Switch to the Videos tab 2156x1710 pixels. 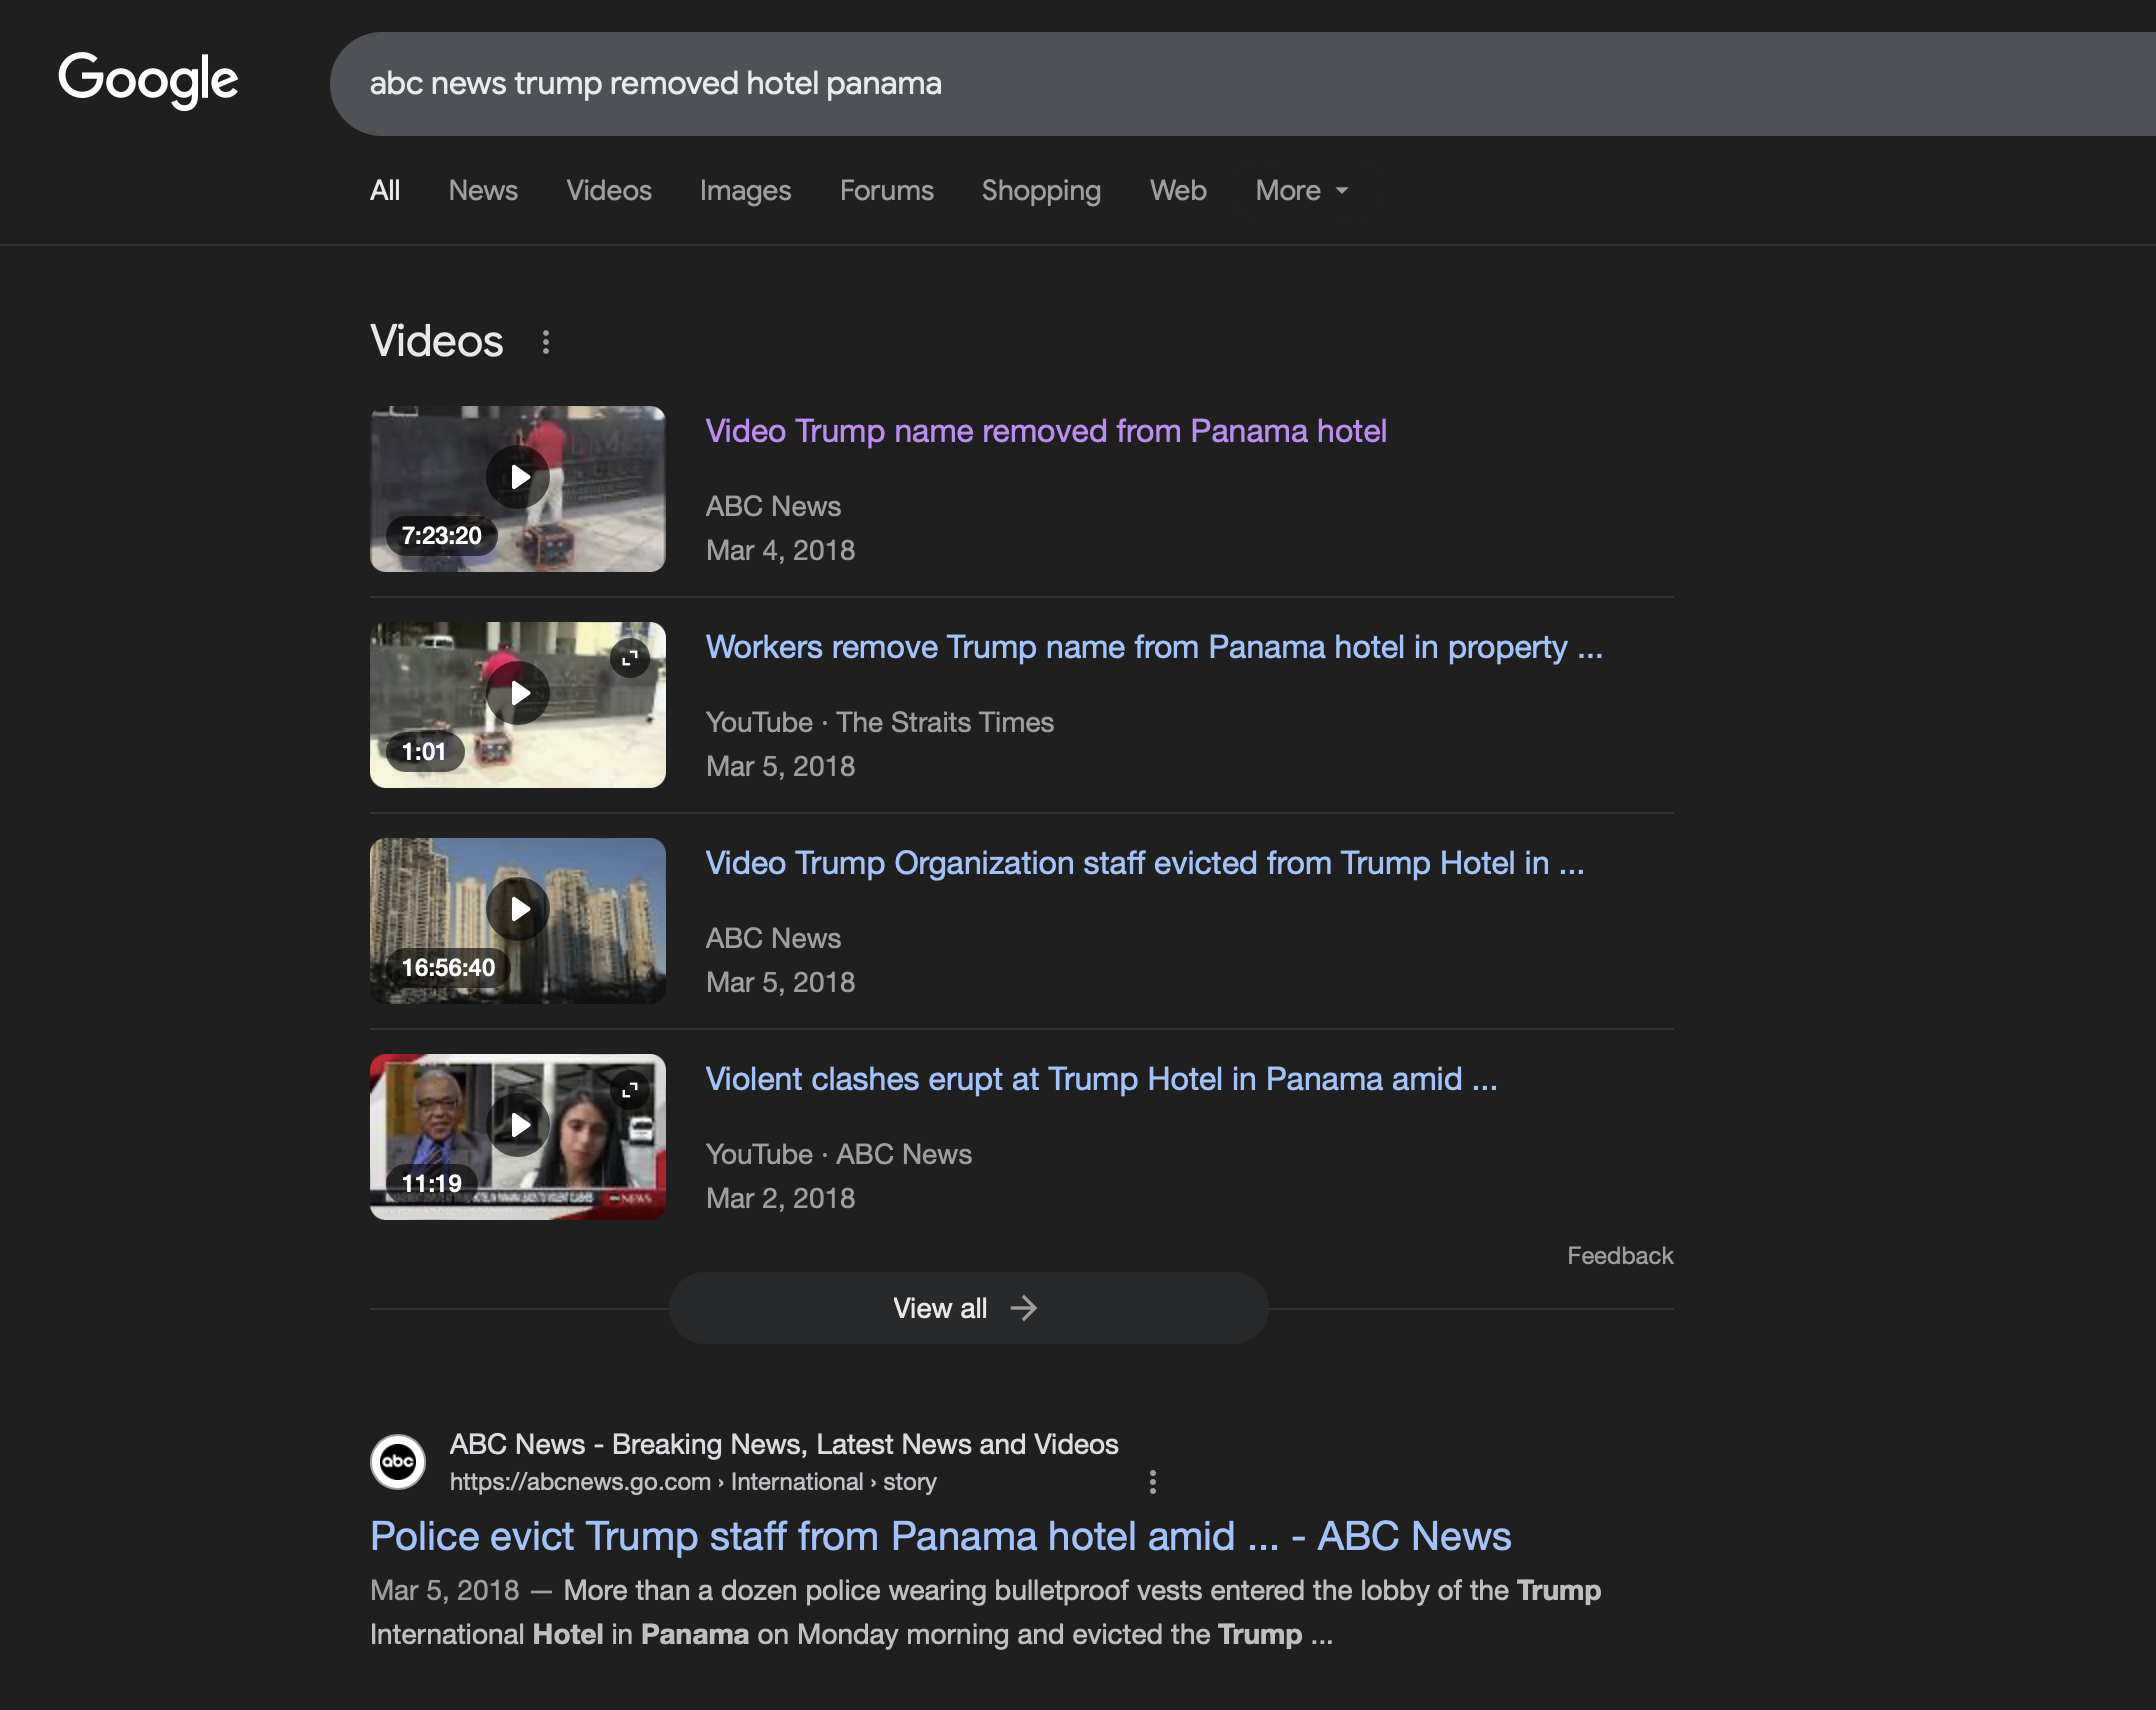coord(609,191)
